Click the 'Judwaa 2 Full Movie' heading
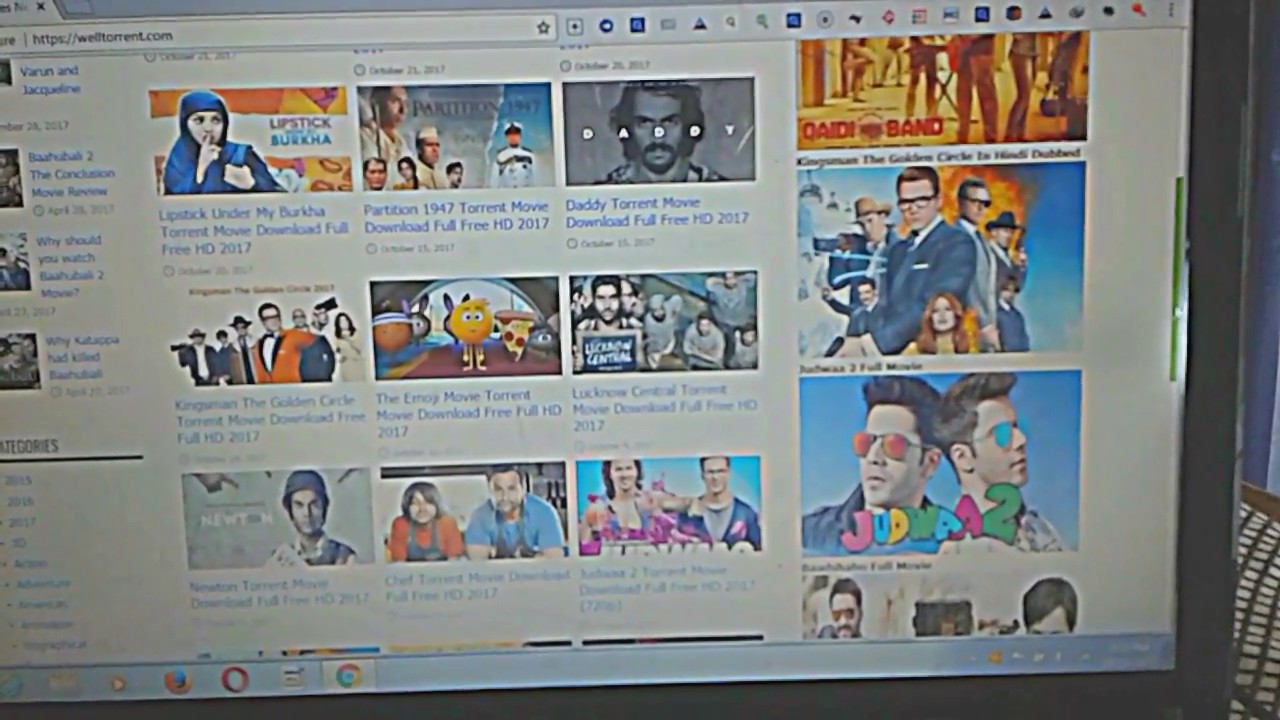The width and height of the screenshot is (1280, 720). (x=862, y=367)
